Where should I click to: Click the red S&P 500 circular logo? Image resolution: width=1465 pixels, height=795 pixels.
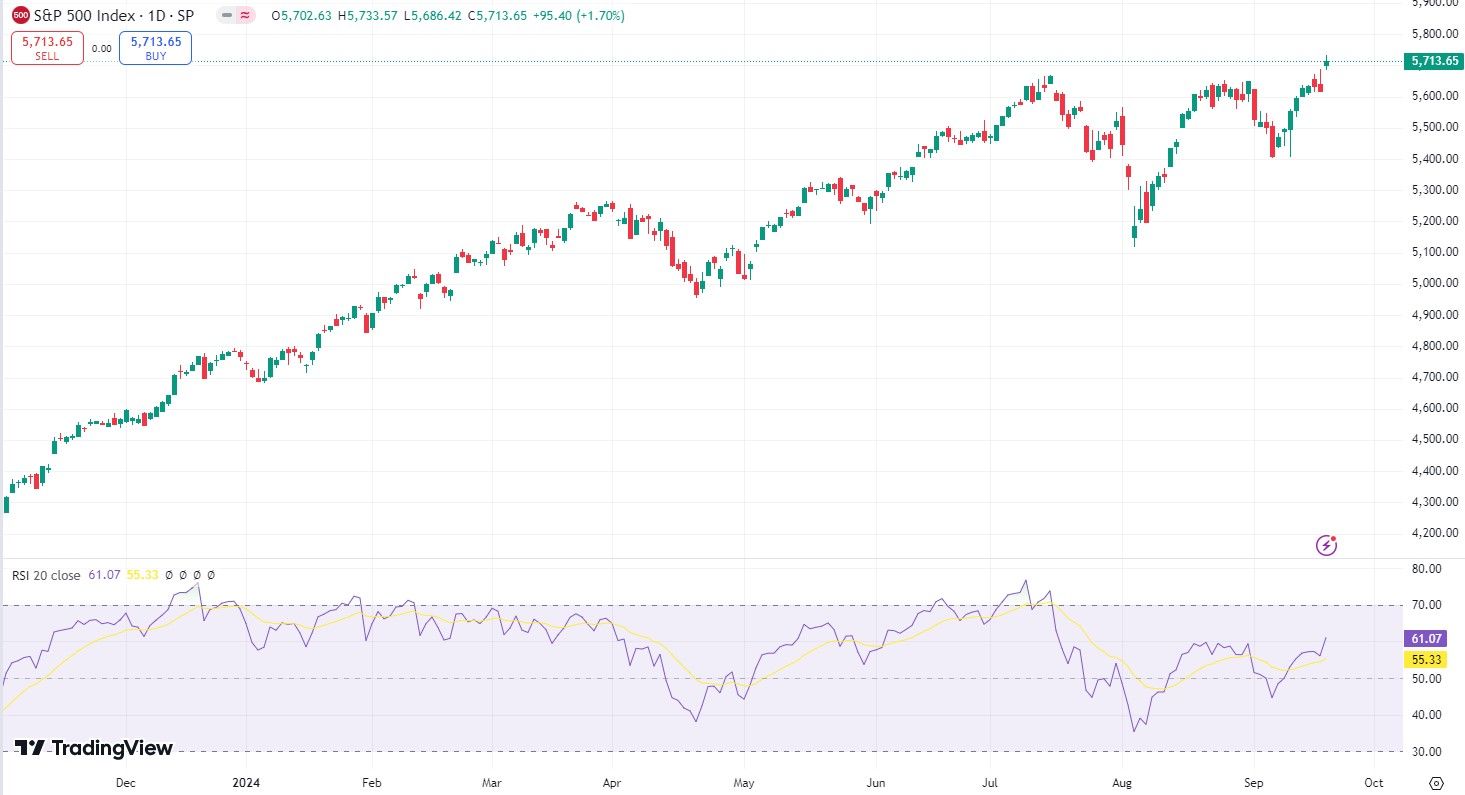coord(19,15)
